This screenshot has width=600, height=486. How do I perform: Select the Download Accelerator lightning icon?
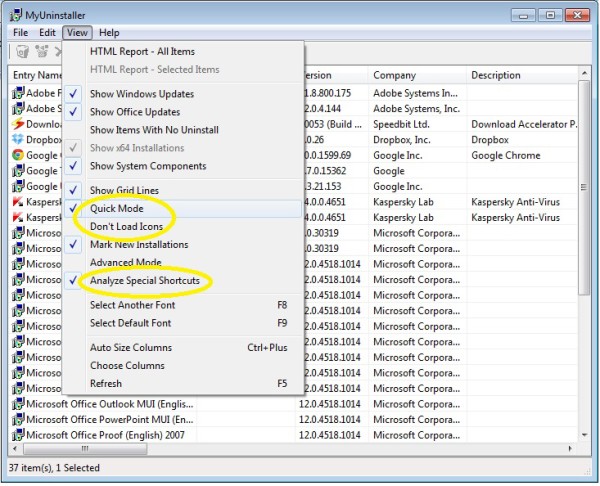click(18, 124)
